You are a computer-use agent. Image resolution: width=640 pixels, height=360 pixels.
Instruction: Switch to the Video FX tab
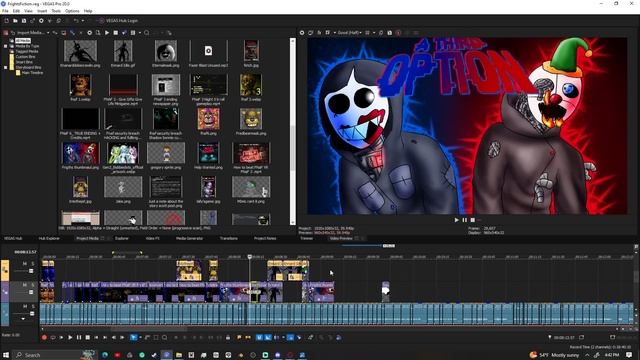point(152,238)
